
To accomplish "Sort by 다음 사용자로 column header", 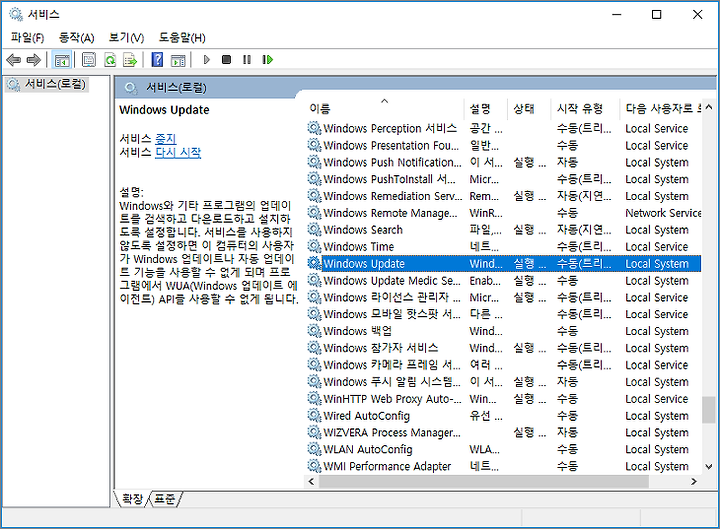I will pos(660,109).
